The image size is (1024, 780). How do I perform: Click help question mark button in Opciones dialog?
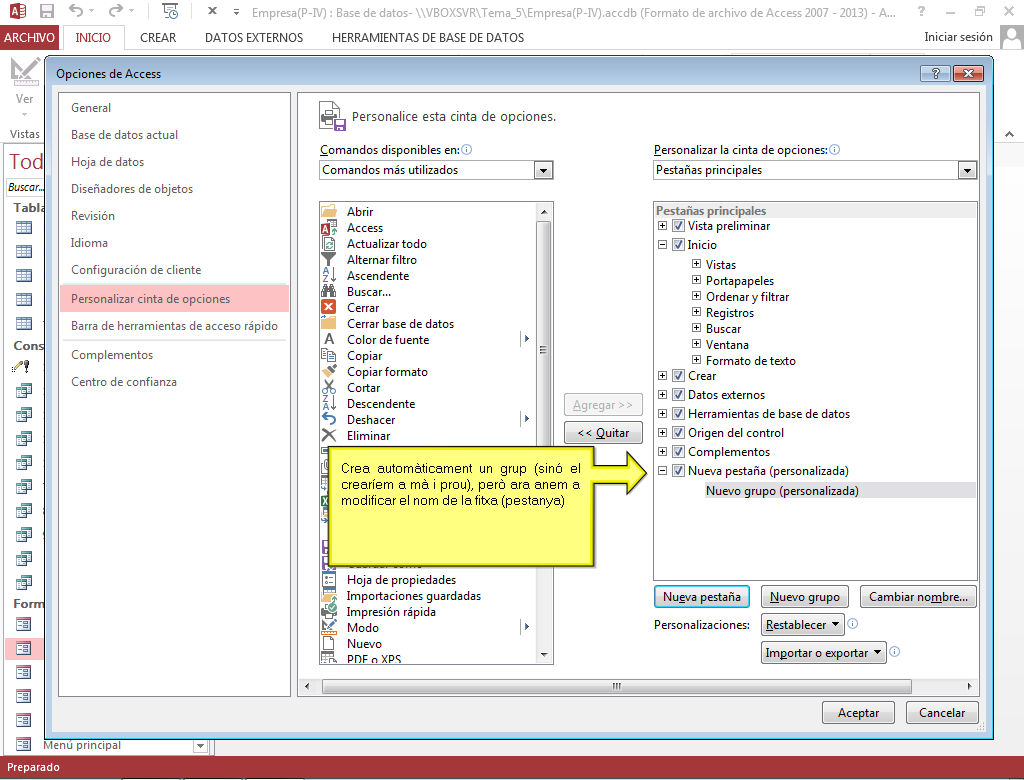[x=935, y=73]
